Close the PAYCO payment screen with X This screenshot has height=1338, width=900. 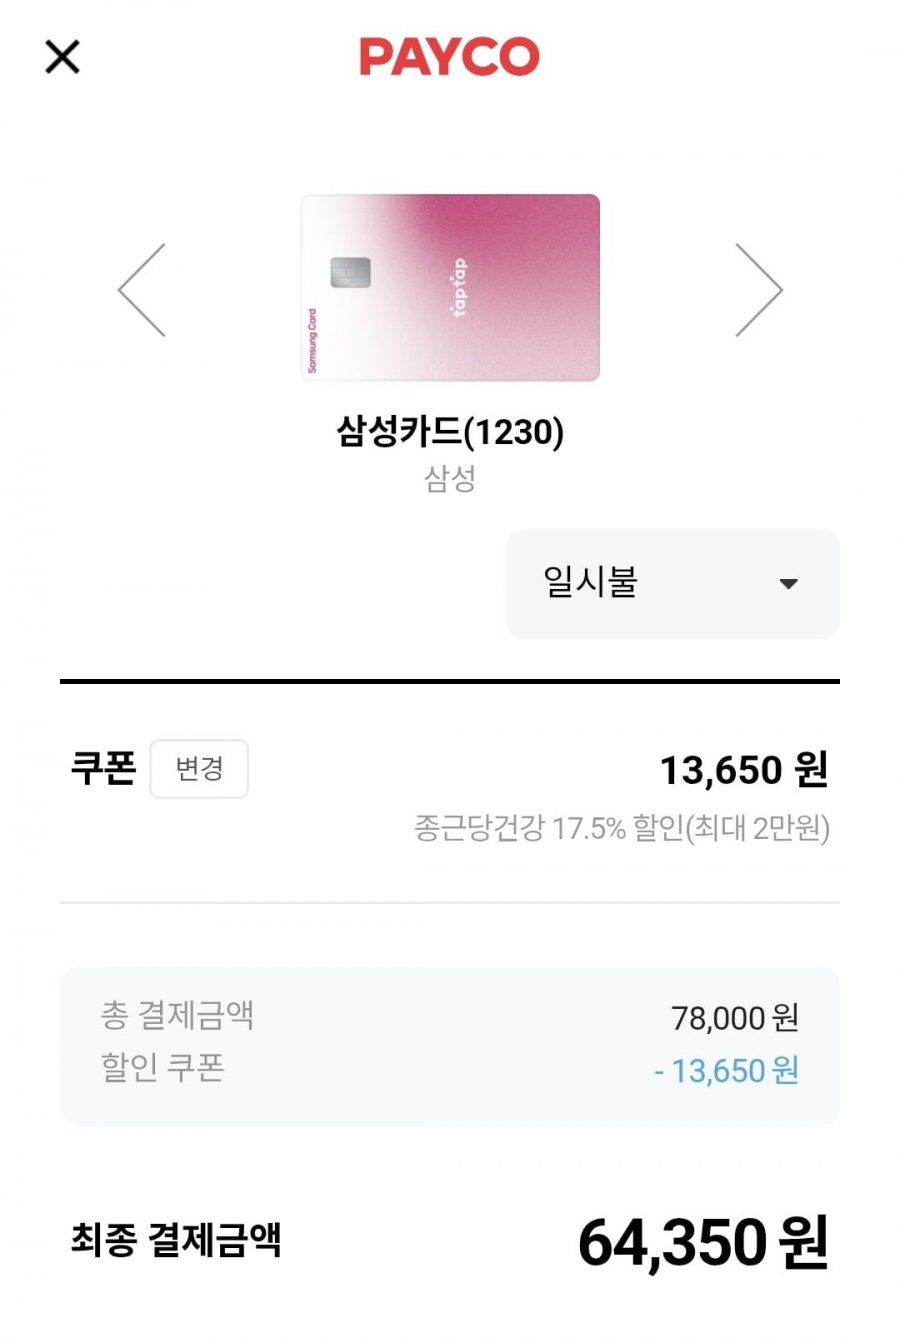(x=62, y=57)
